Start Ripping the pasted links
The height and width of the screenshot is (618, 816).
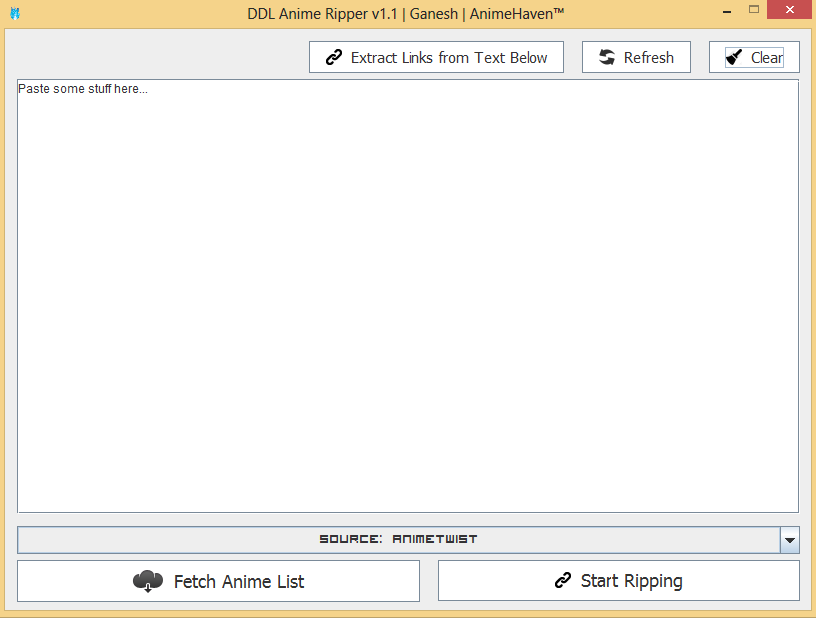pos(618,581)
